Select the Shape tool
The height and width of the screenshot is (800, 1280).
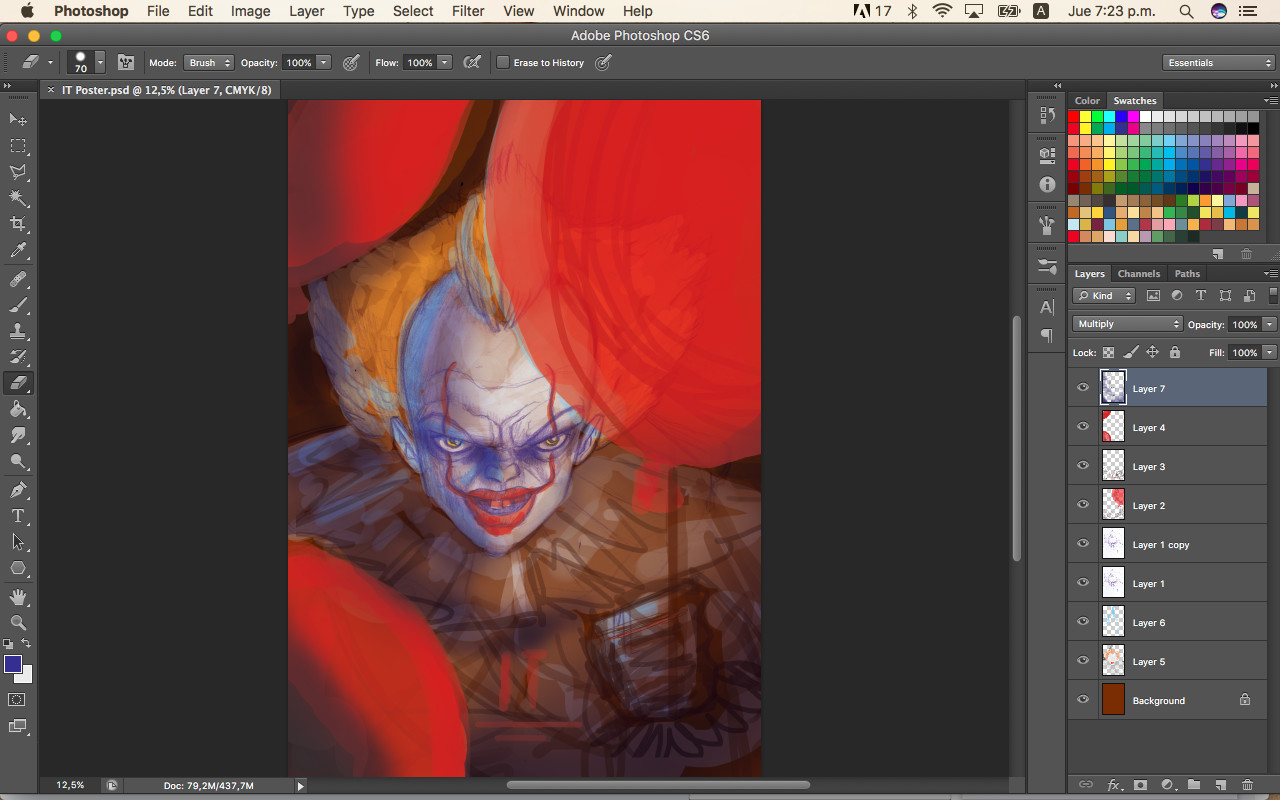[x=18, y=568]
